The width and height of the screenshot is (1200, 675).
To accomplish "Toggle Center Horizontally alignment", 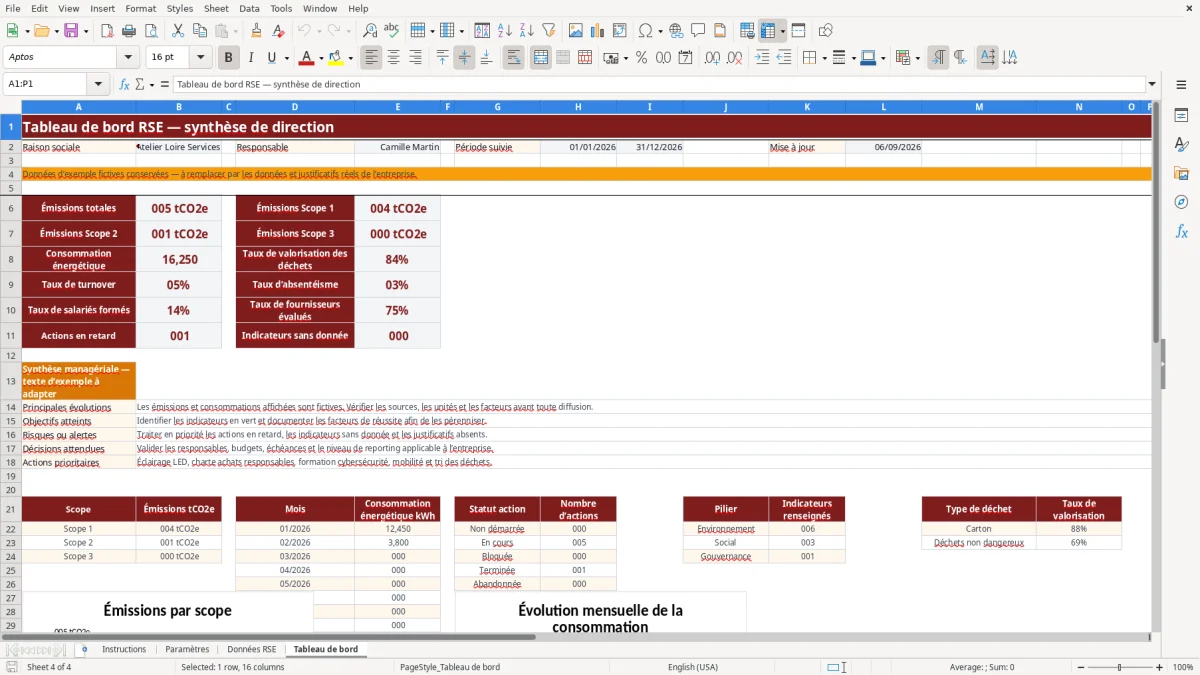I will click(x=393, y=58).
